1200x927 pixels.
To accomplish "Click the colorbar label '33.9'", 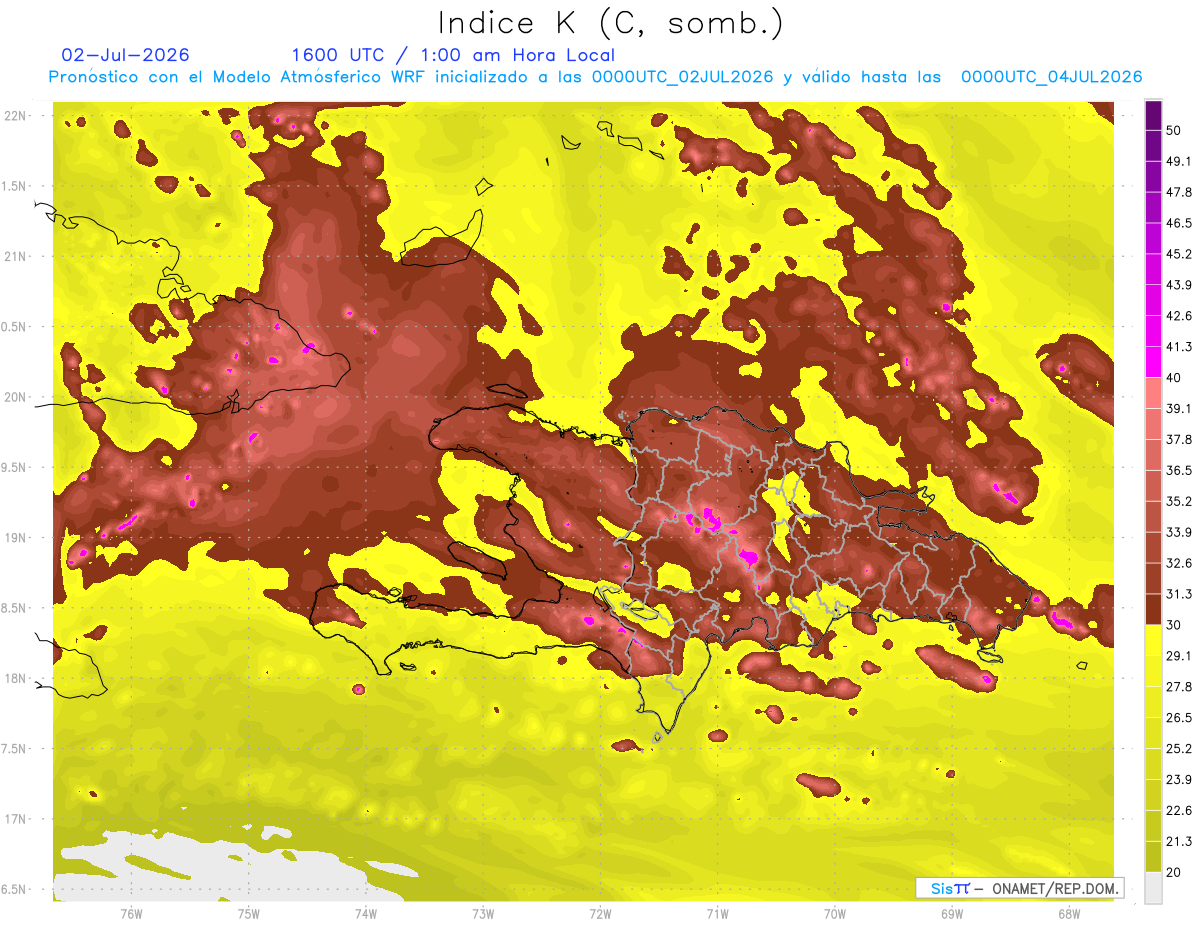I will pyautogui.click(x=1180, y=532).
